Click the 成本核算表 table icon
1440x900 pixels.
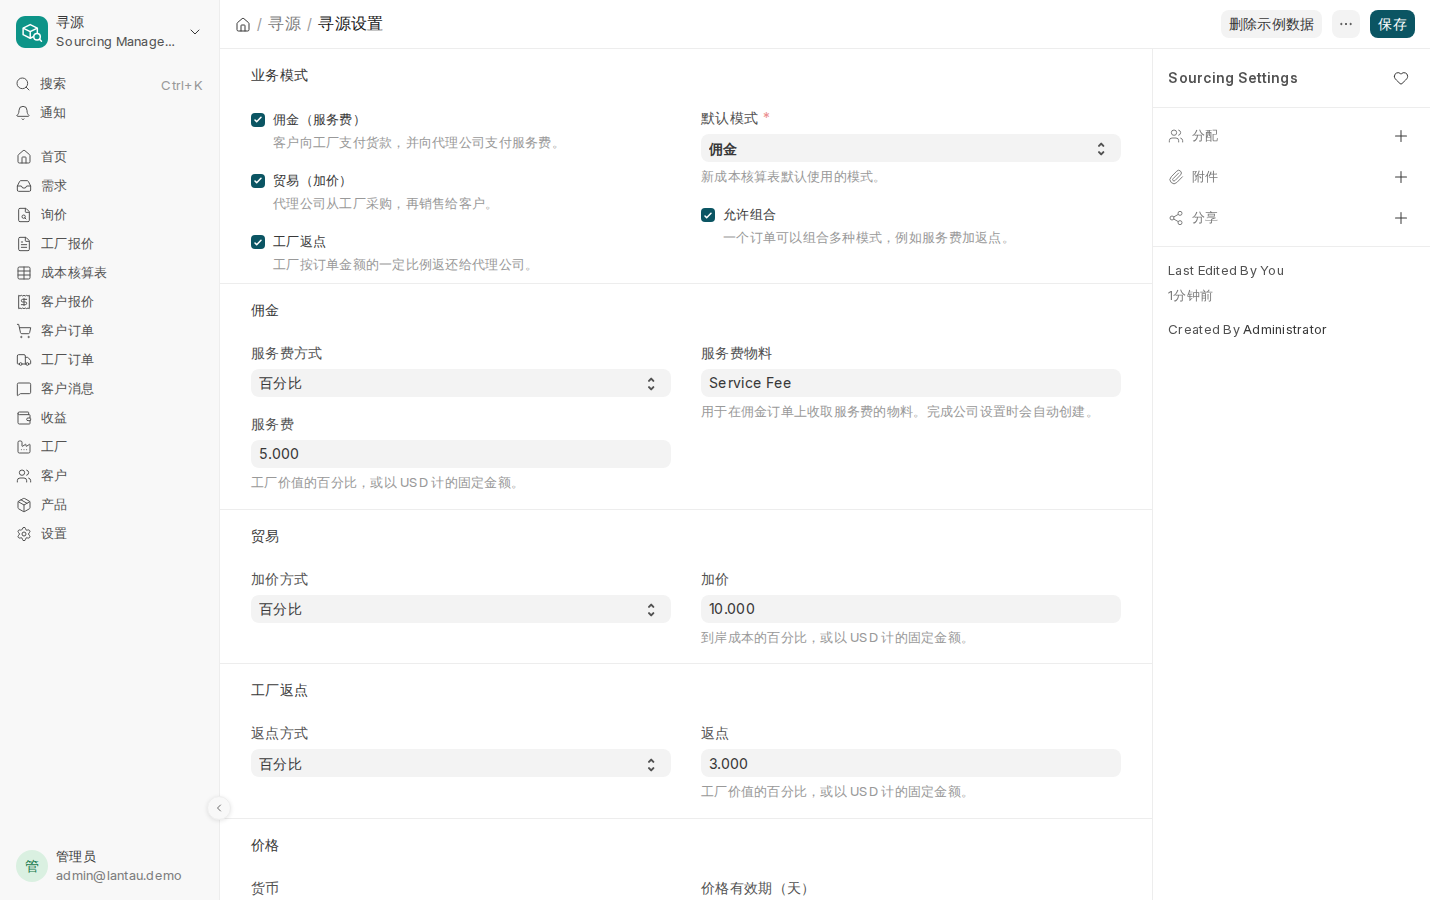point(24,273)
